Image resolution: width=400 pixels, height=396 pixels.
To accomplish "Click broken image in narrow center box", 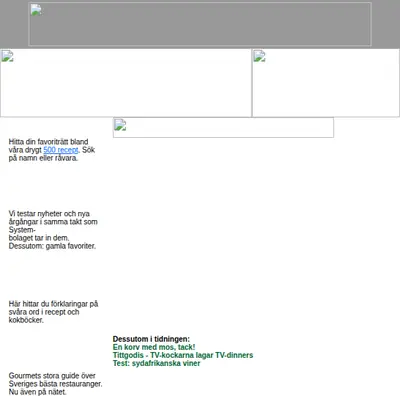I will pyautogui.click(x=223, y=127).
